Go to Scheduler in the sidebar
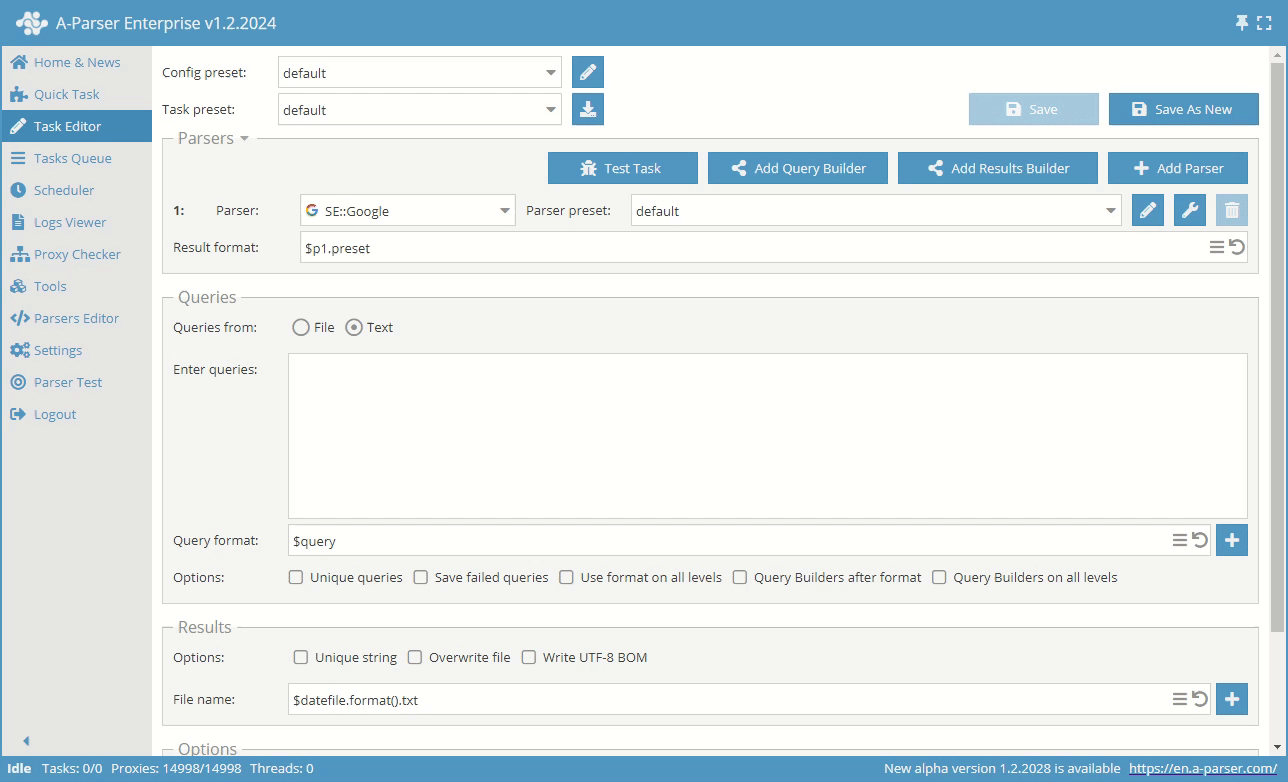Viewport: 1288px width, 782px height. pyautogui.click(x=64, y=190)
